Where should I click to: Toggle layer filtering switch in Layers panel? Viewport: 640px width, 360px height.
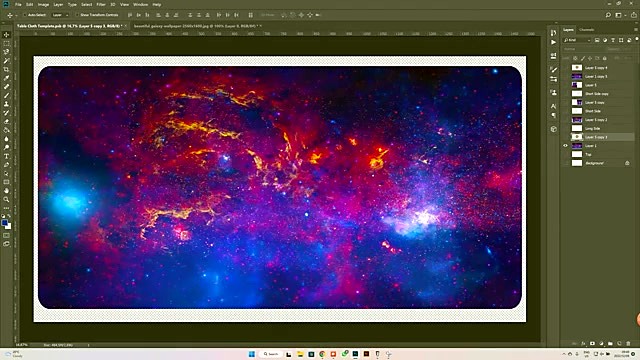click(637, 39)
